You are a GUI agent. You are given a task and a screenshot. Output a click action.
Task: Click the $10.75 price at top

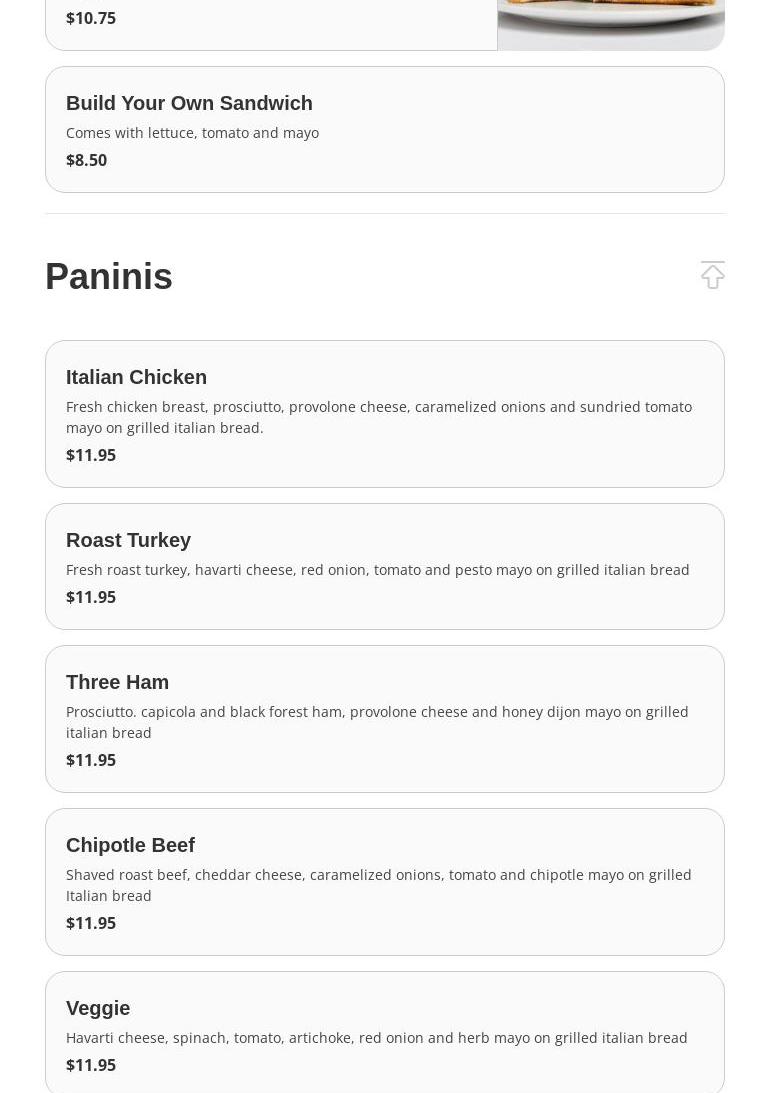pos(91,18)
